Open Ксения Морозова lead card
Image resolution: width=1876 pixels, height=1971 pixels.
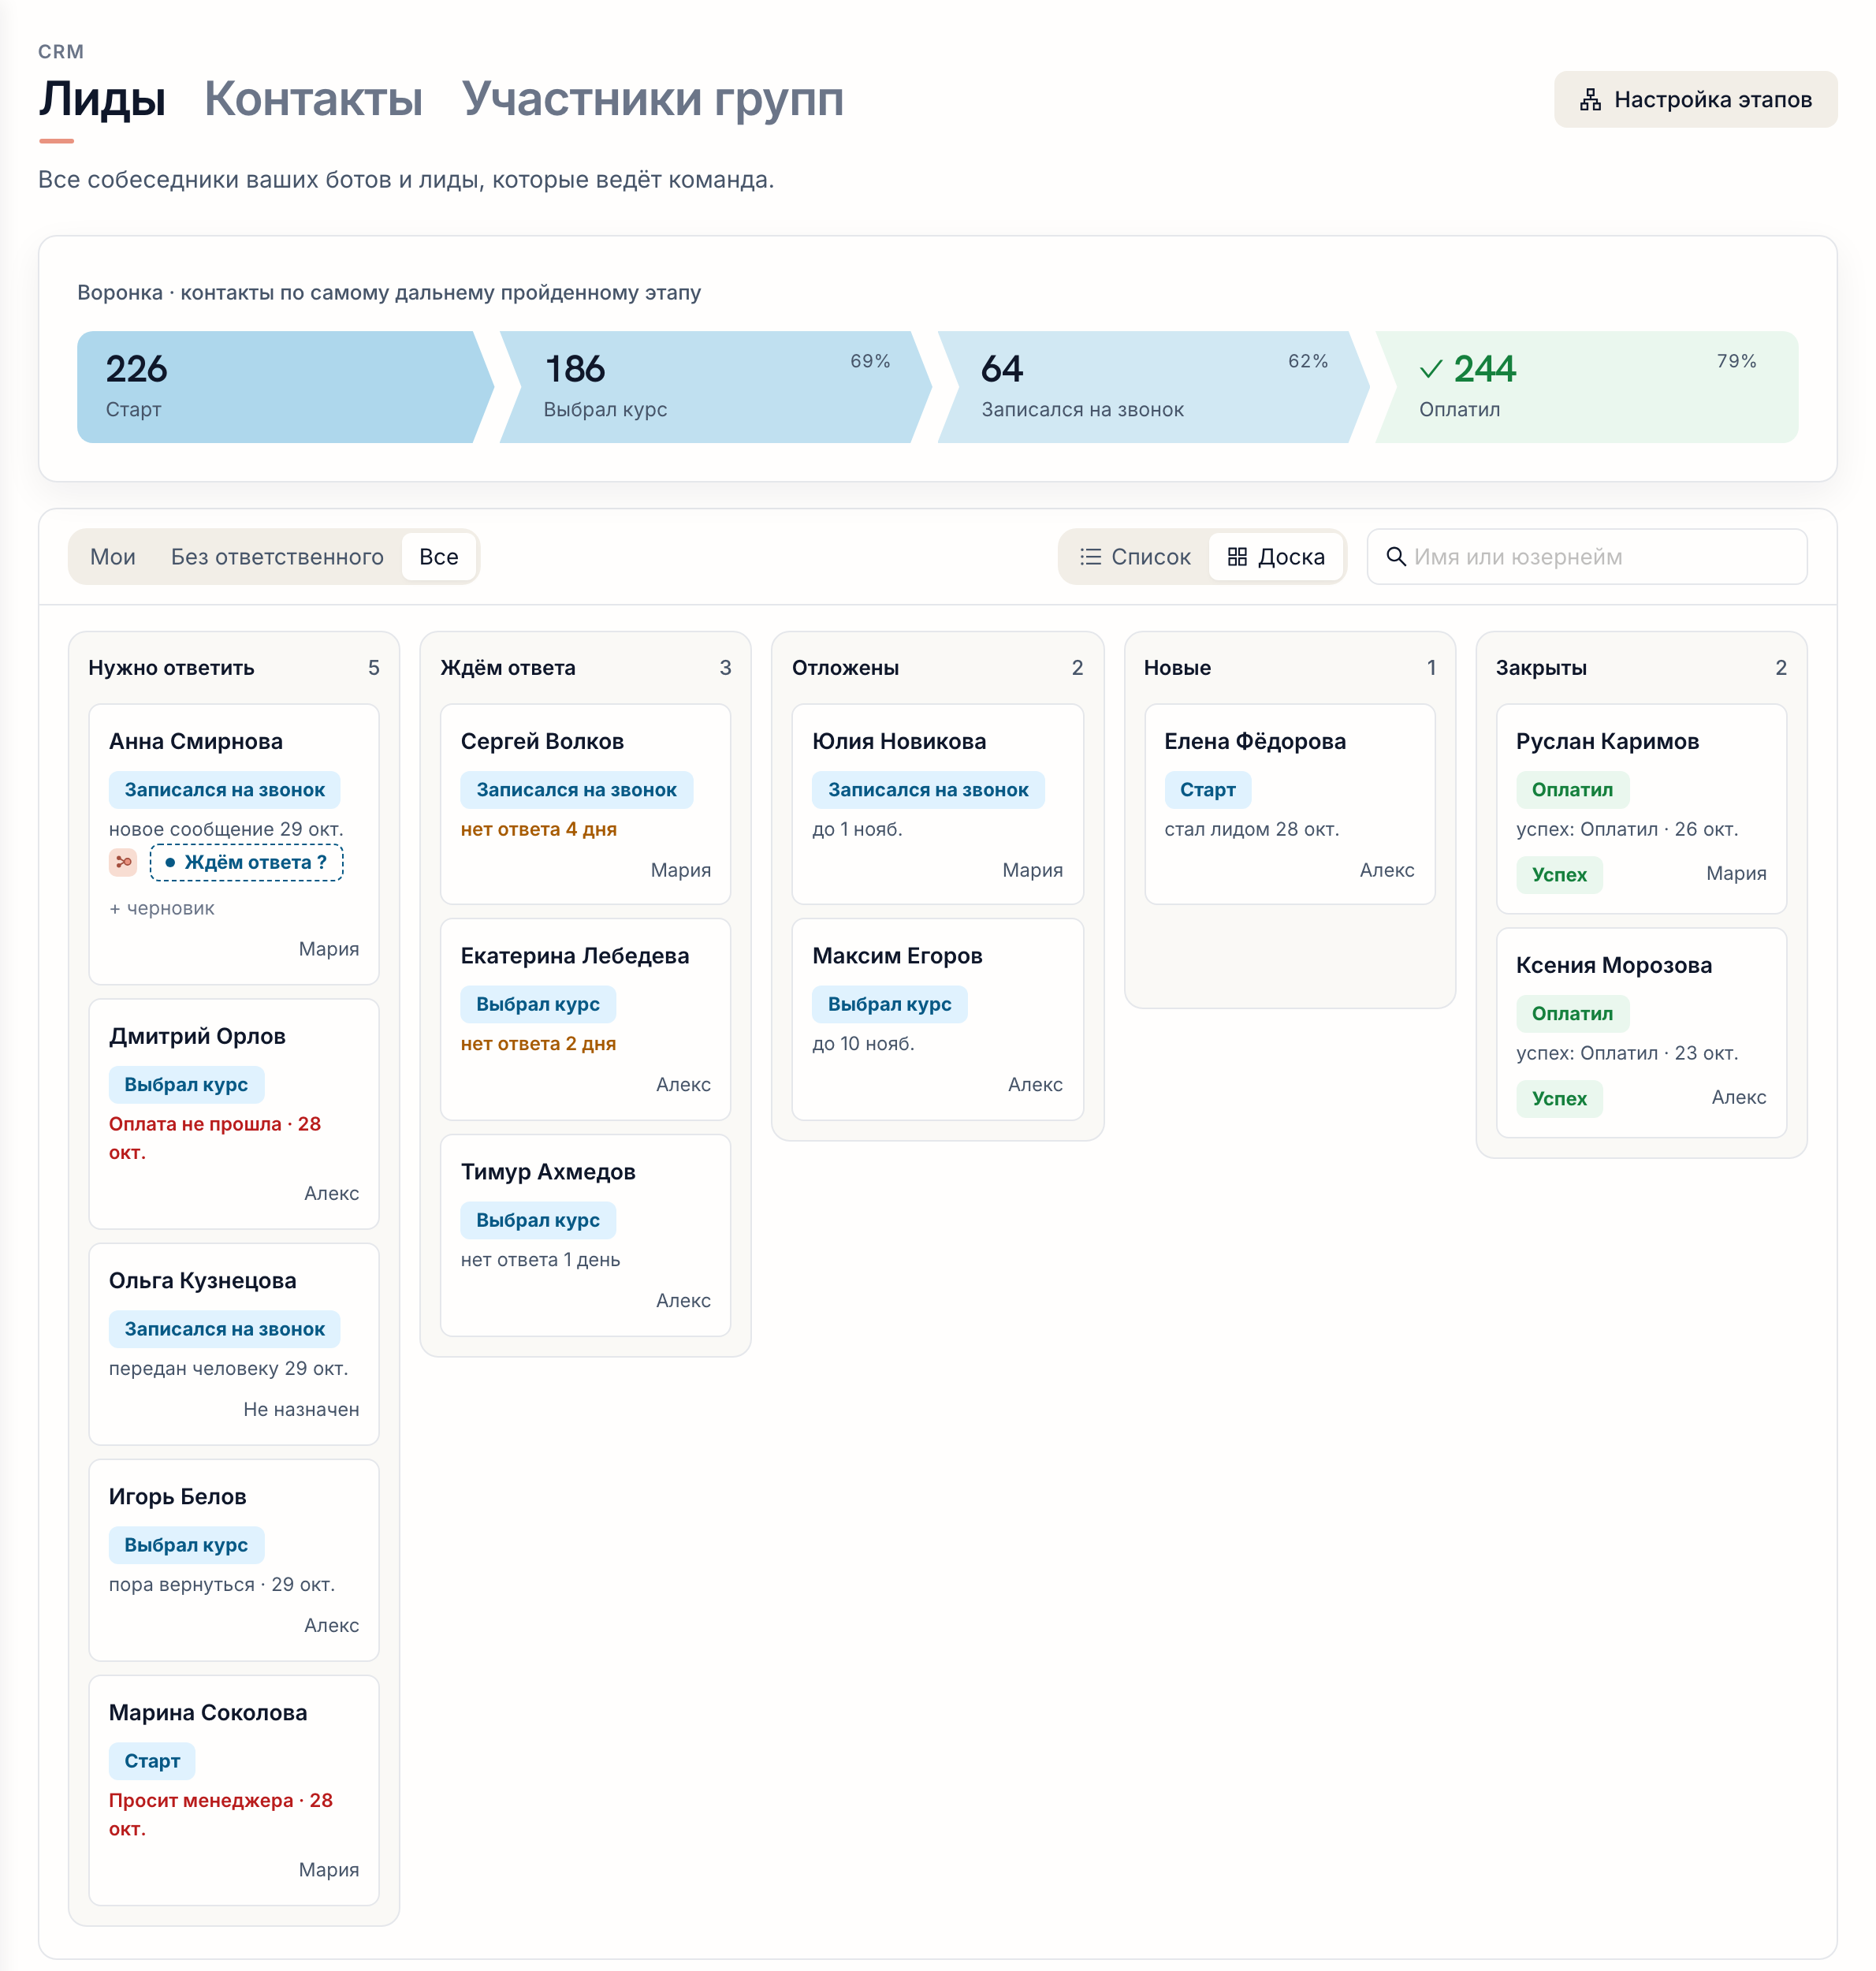click(x=1641, y=1032)
